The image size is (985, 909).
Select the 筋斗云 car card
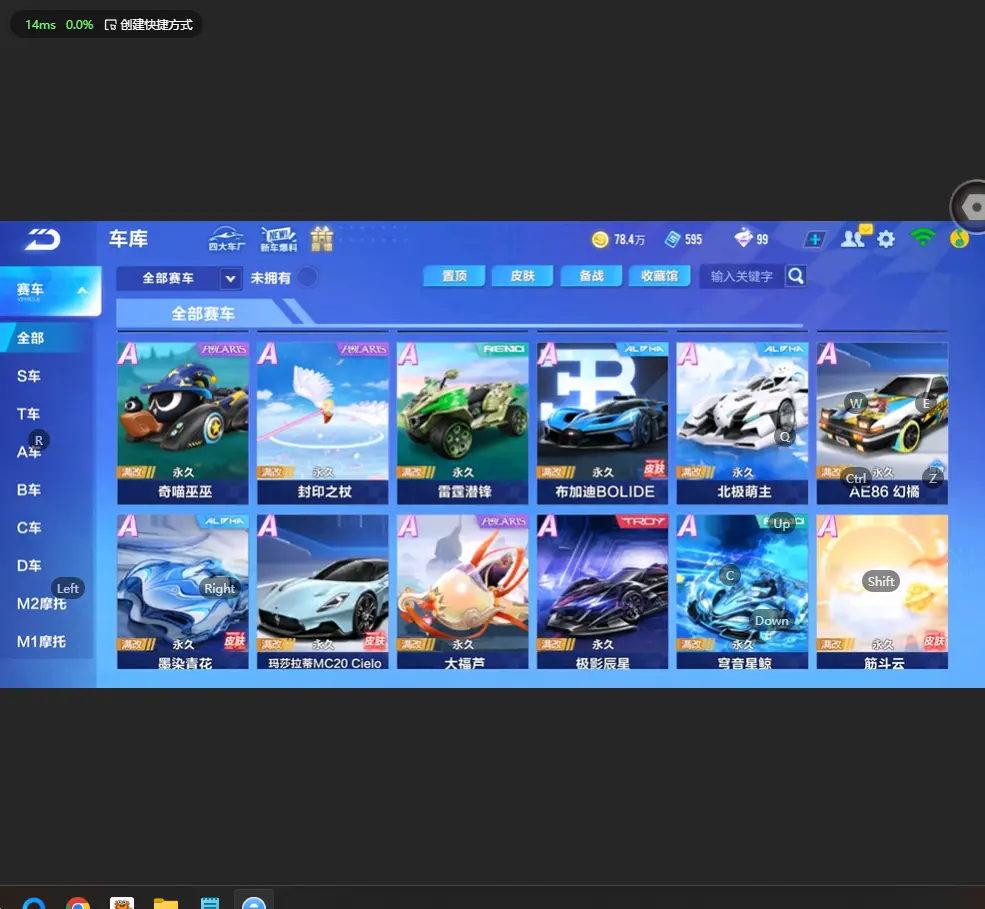point(883,592)
